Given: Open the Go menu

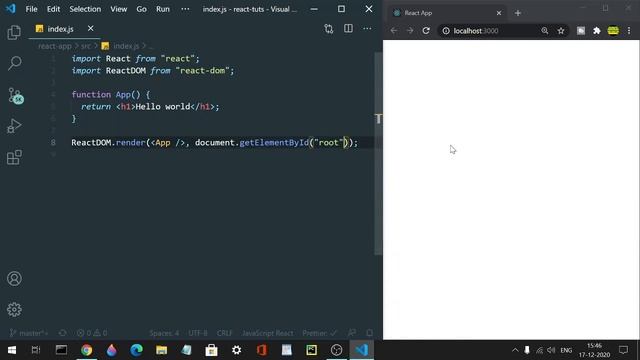Looking at the screenshot, I should click(x=141, y=9).
